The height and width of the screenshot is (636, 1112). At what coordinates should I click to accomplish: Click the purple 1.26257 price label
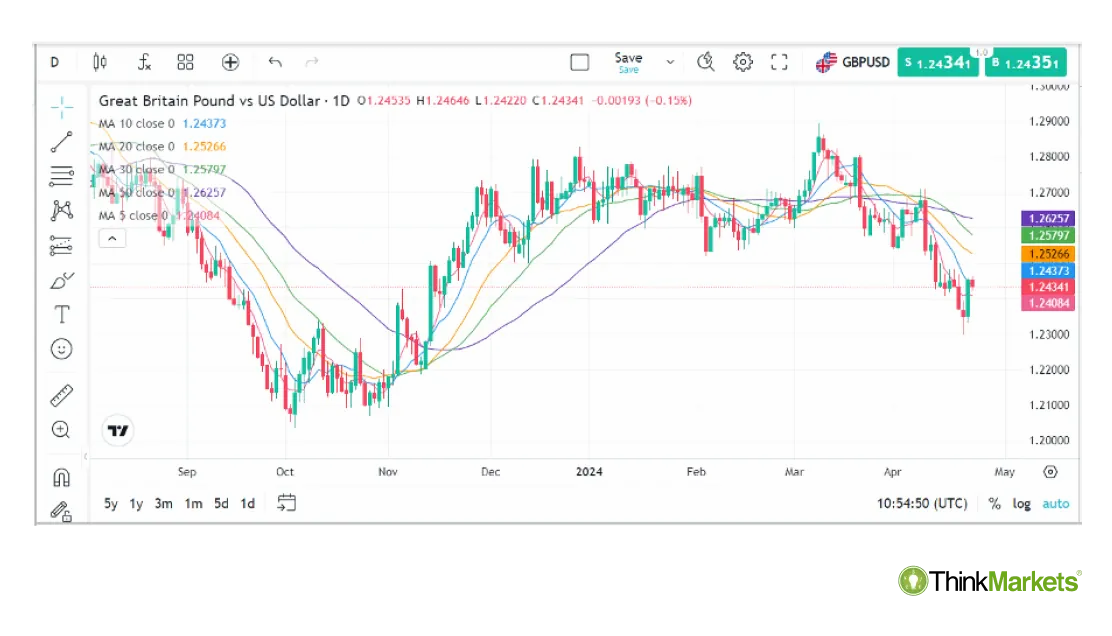(1046, 218)
